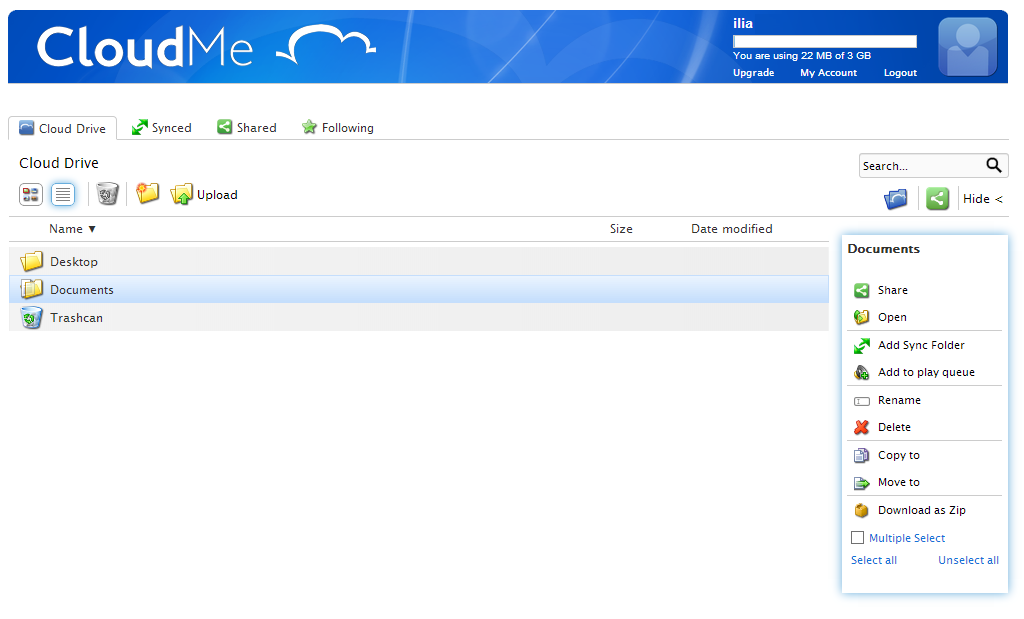Click the Size column header
The width and height of the screenshot is (1024, 619).
[621, 229]
